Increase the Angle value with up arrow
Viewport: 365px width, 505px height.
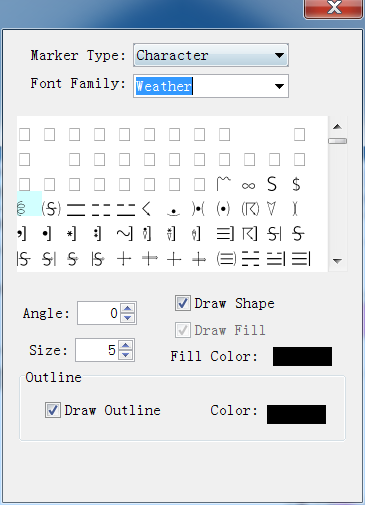pyautogui.click(x=128, y=308)
